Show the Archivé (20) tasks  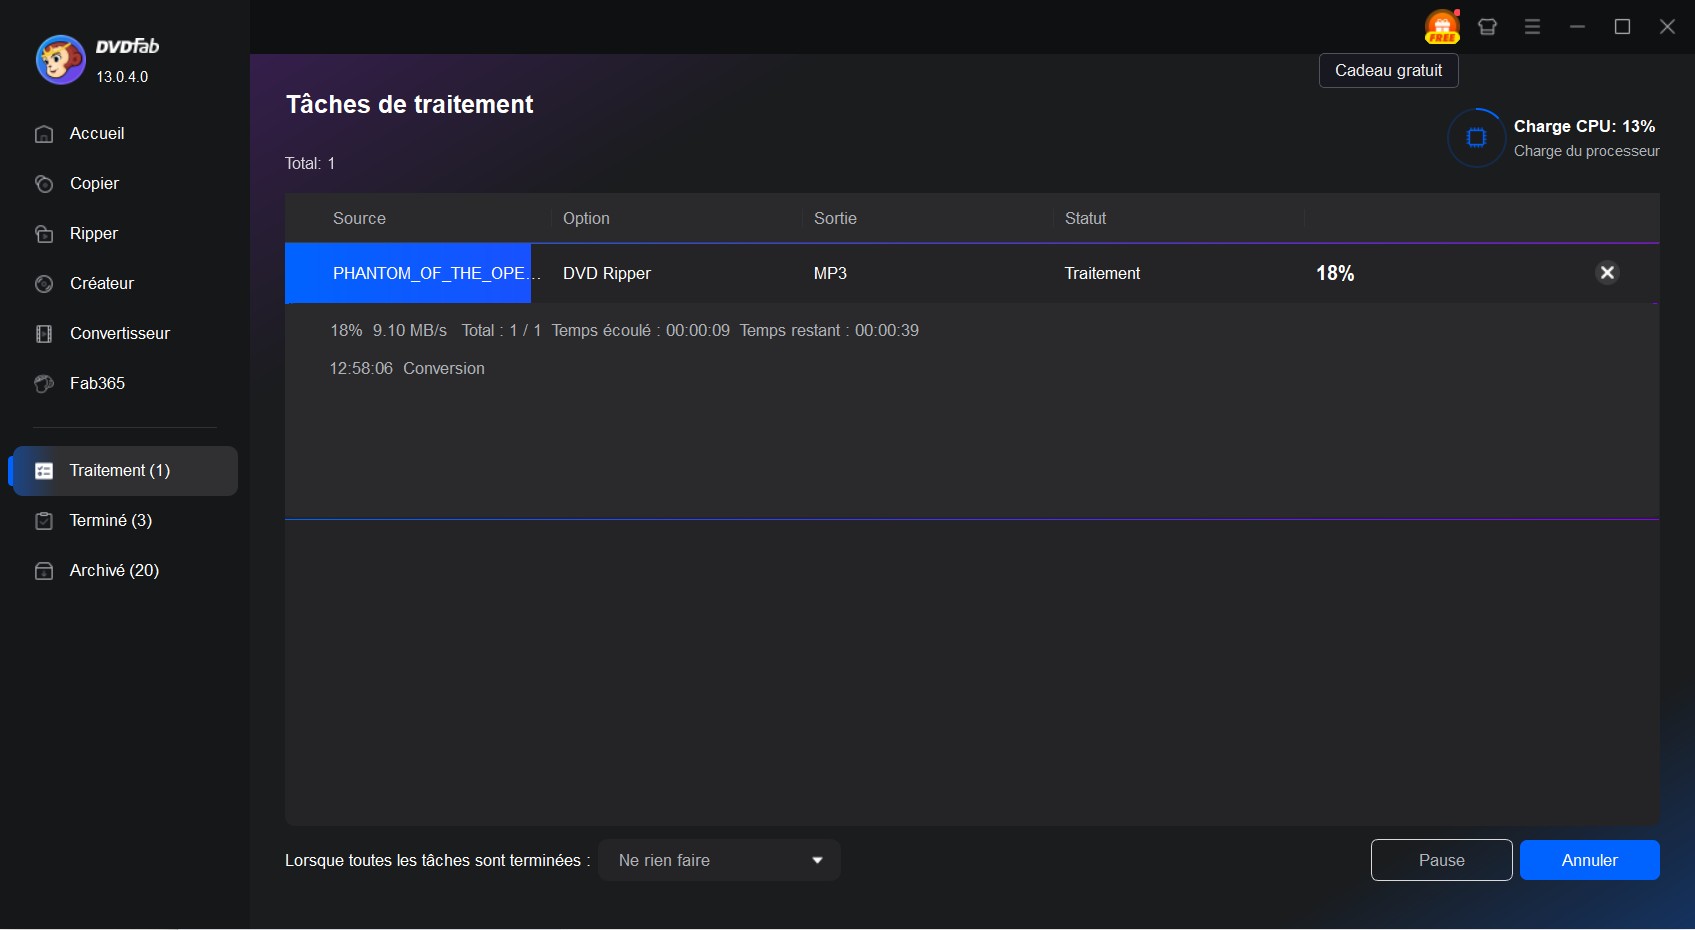coord(114,571)
